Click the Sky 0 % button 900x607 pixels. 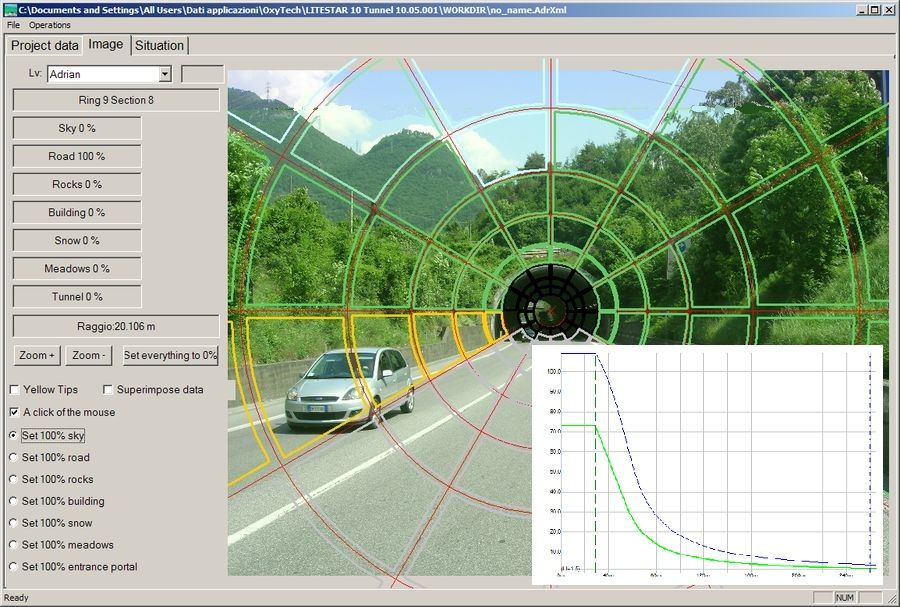point(77,129)
